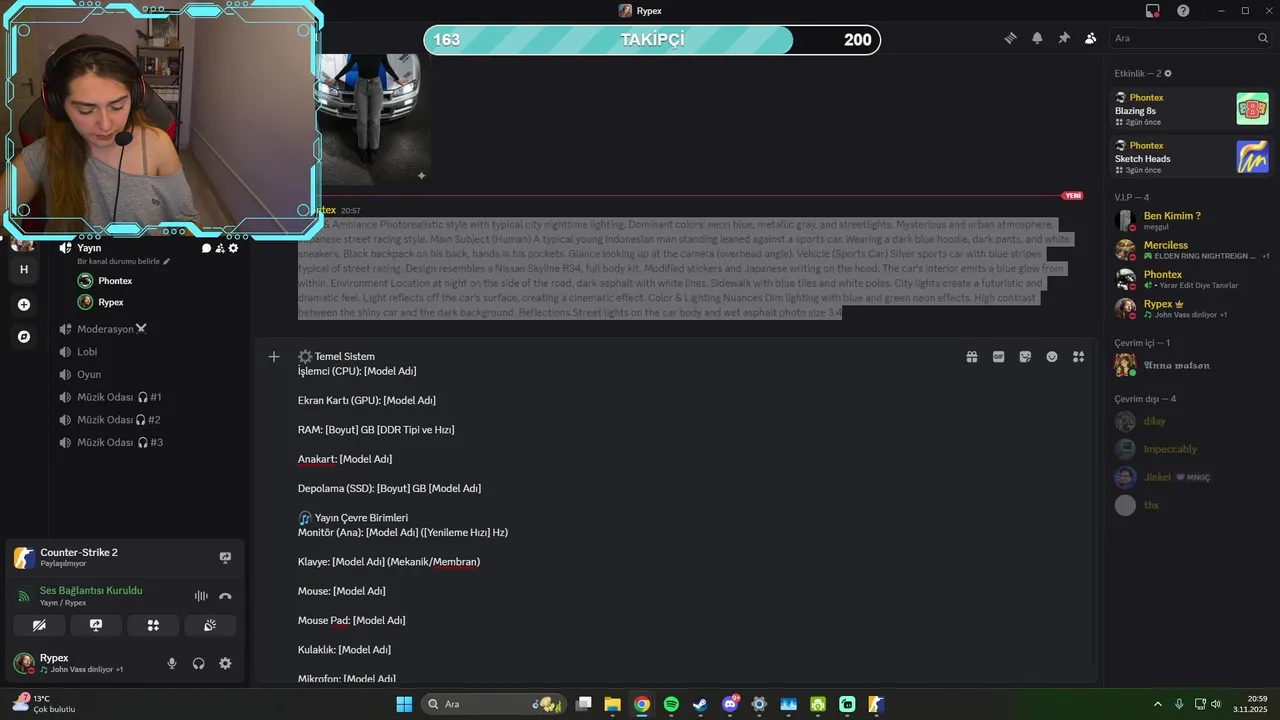Open Steam from the taskbar
Screen dimensions: 1280x720
(x=700, y=704)
